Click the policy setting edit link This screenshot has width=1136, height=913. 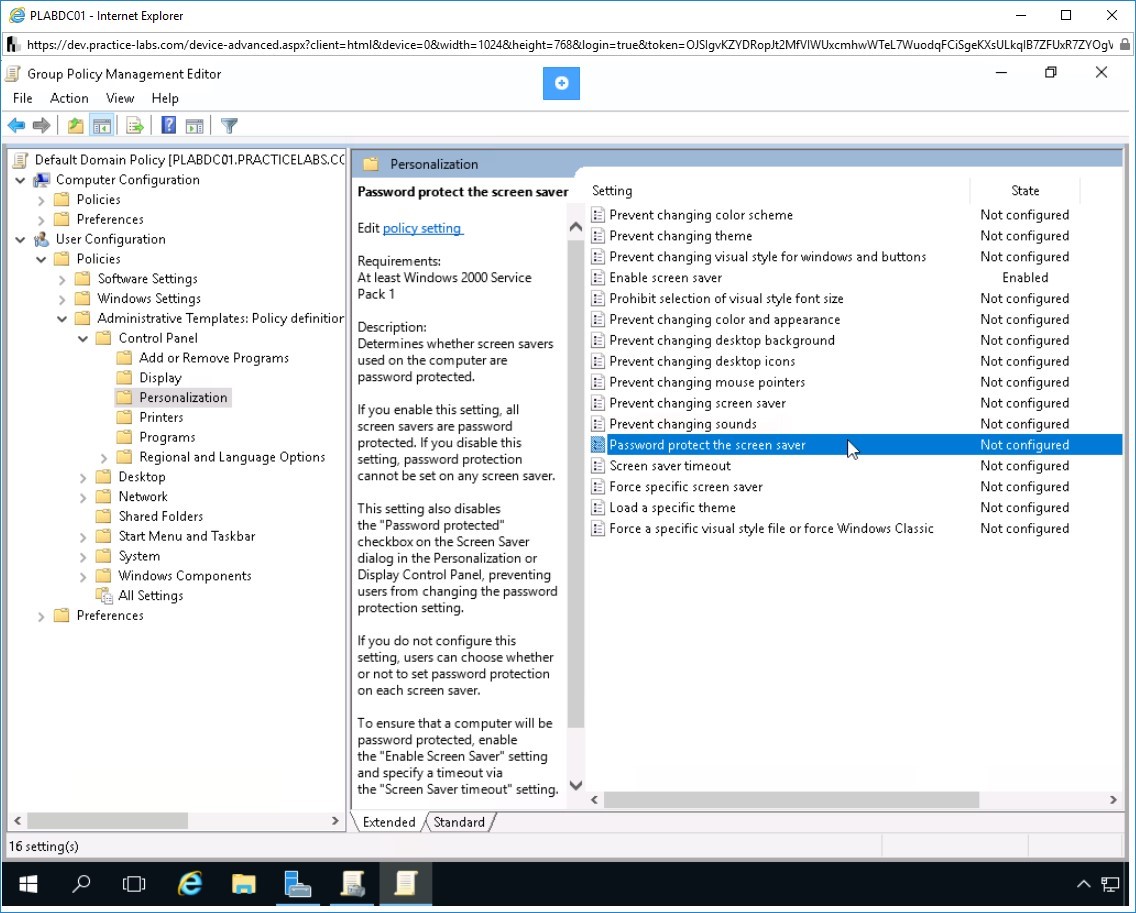pos(422,228)
